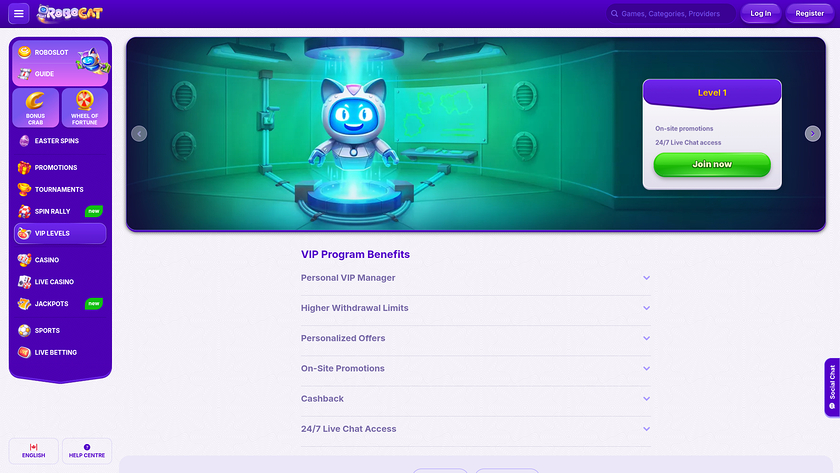Click 'On-site promotions' card text
Screen dimensions: 840x473
(x=684, y=129)
